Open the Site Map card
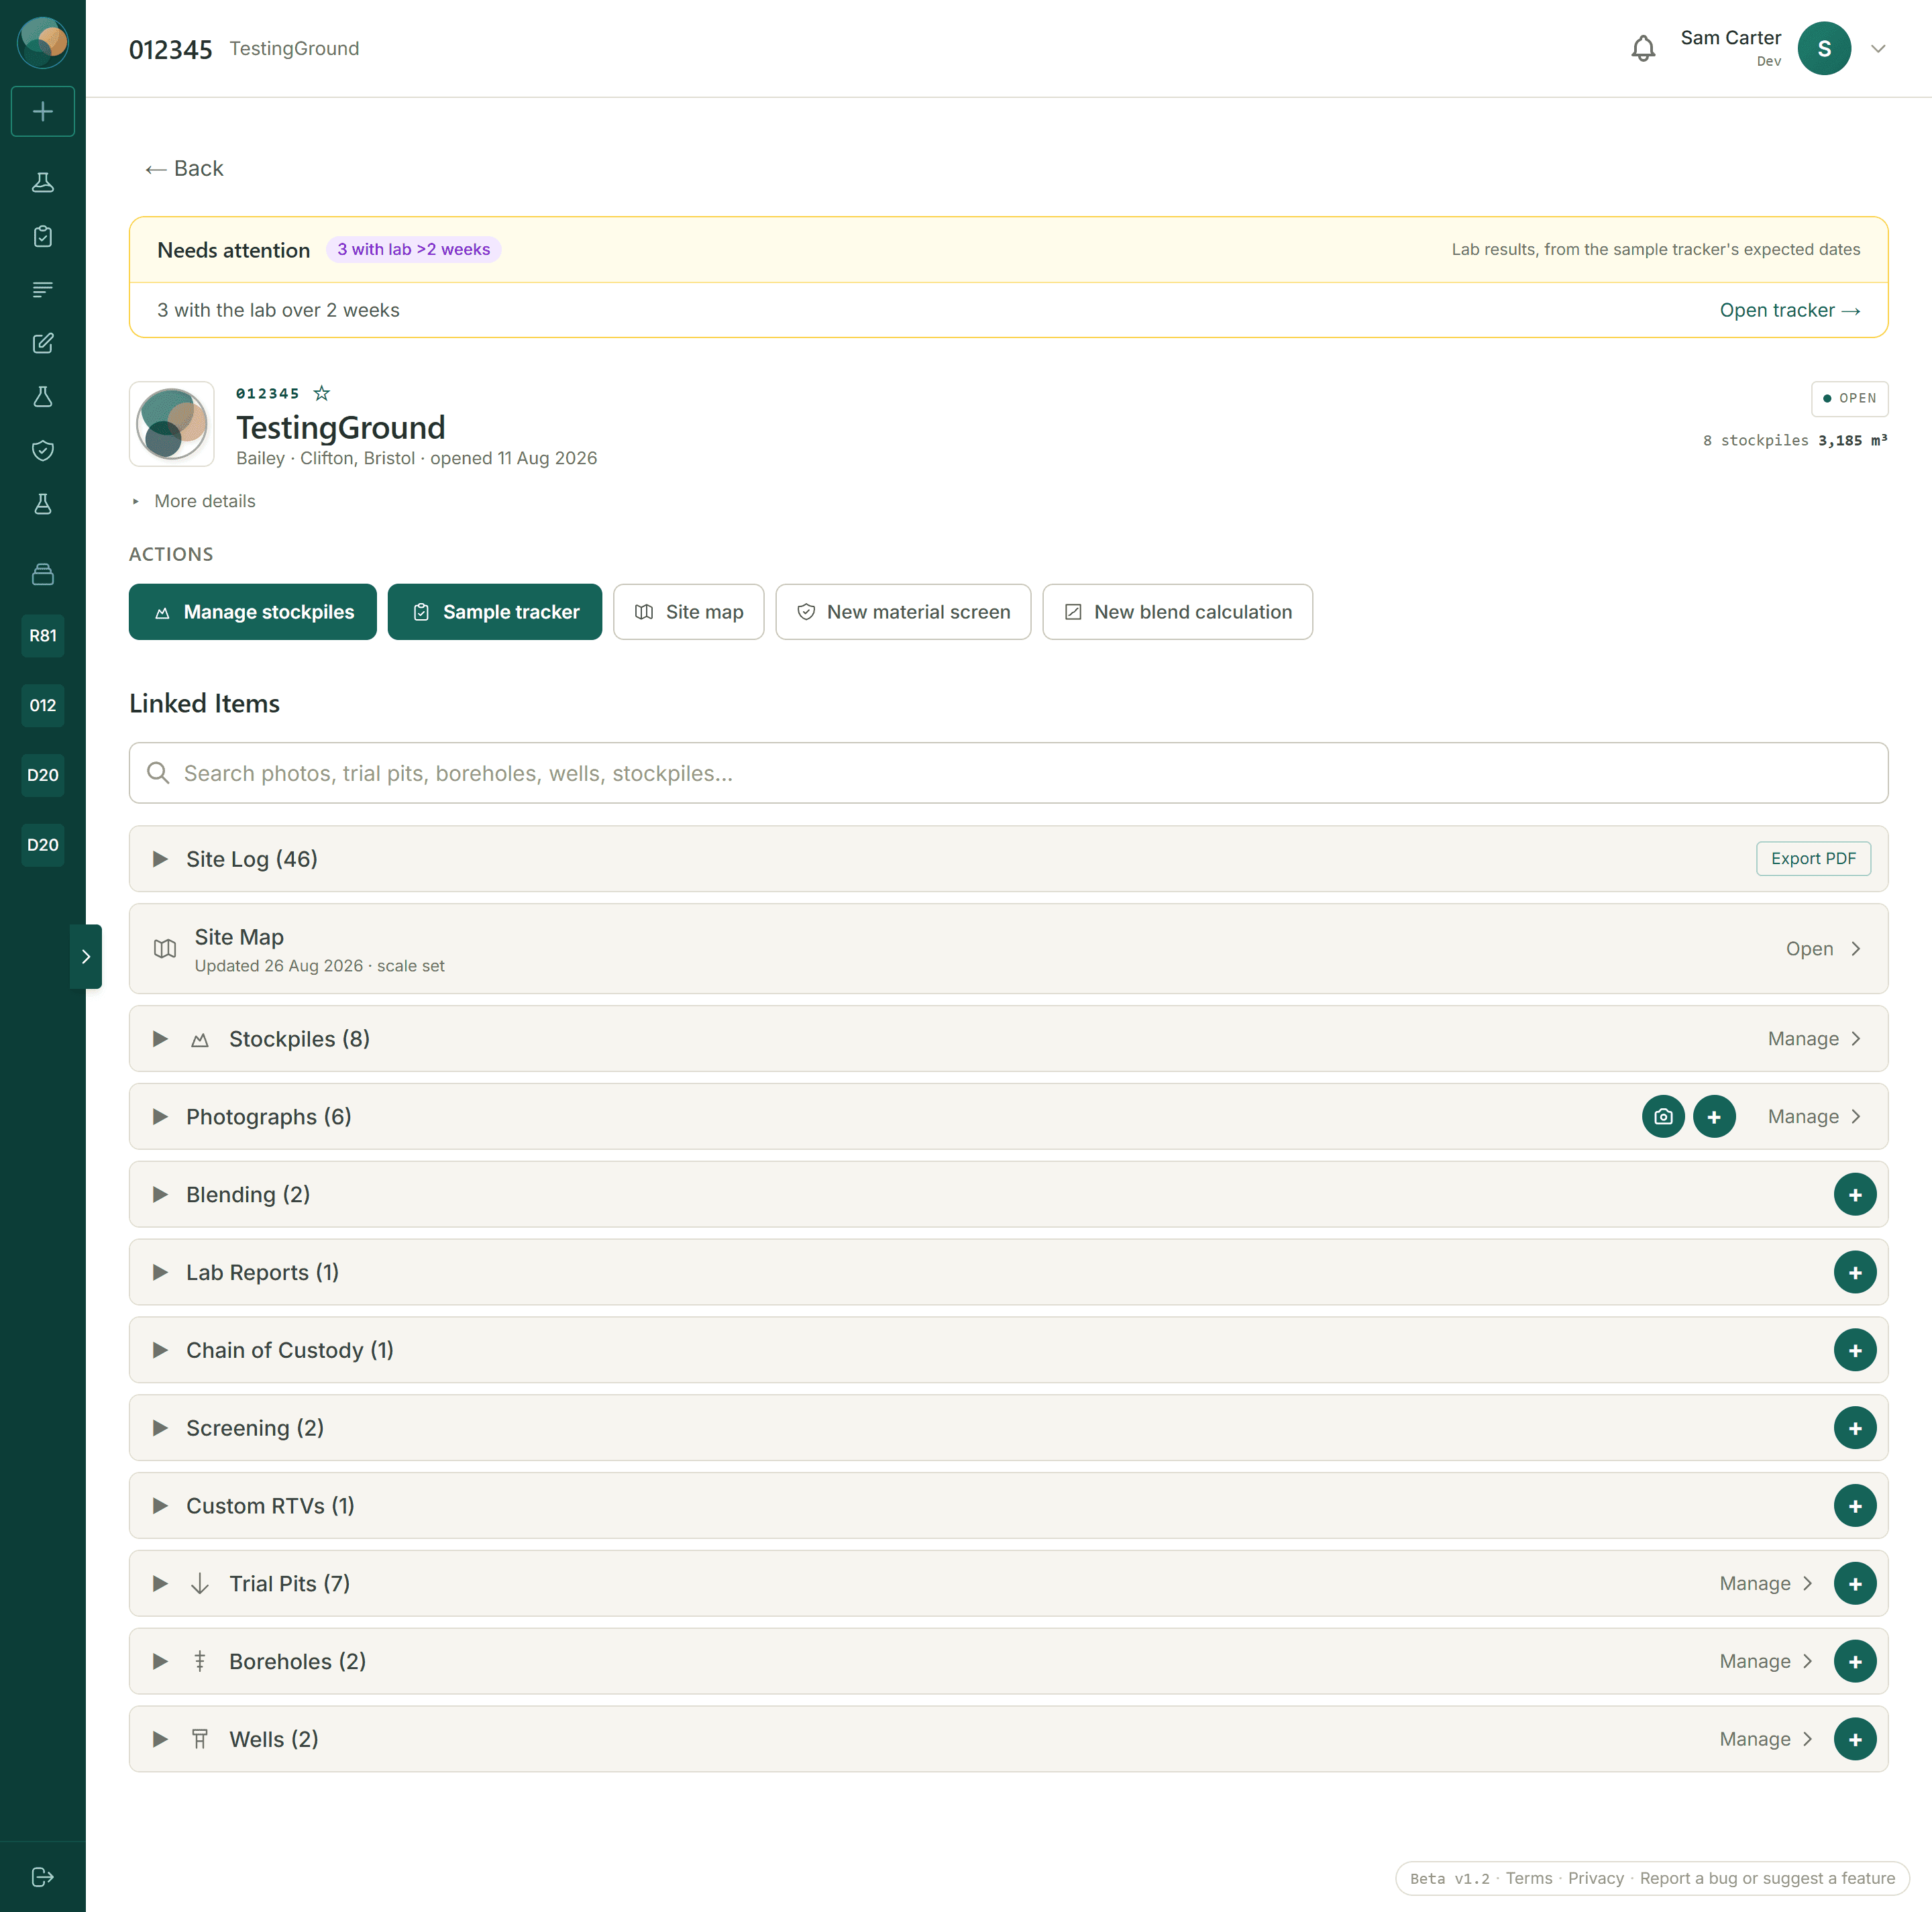Image resolution: width=1932 pixels, height=1912 pixels. (1008, 949)
